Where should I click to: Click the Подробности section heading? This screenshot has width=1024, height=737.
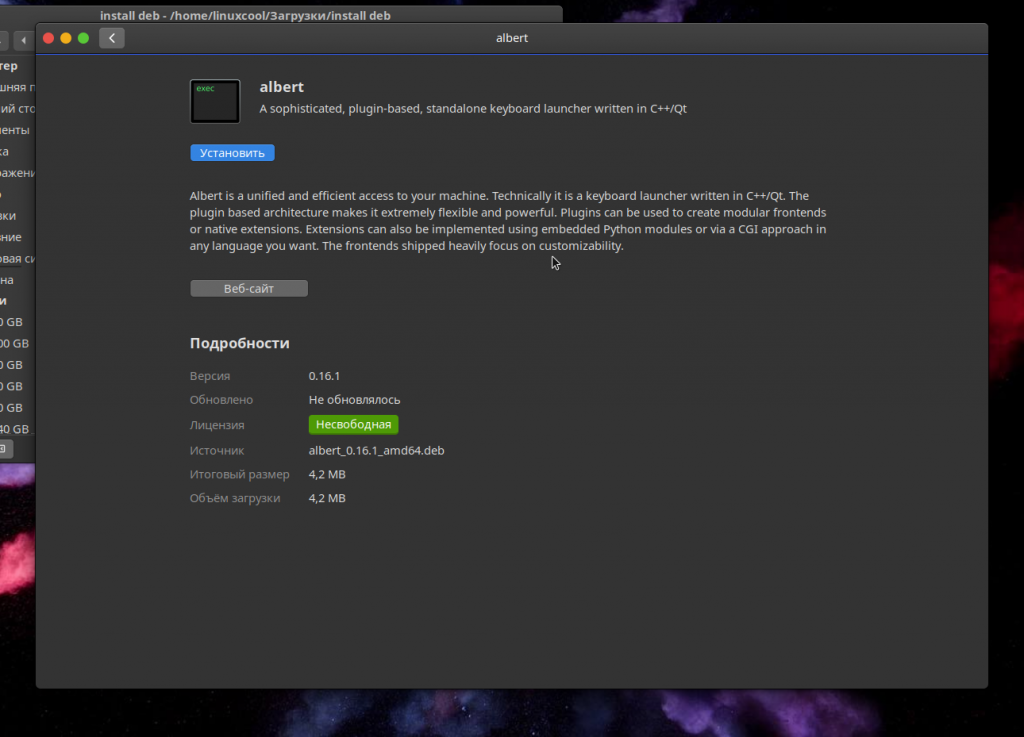(x=240, y=343)
